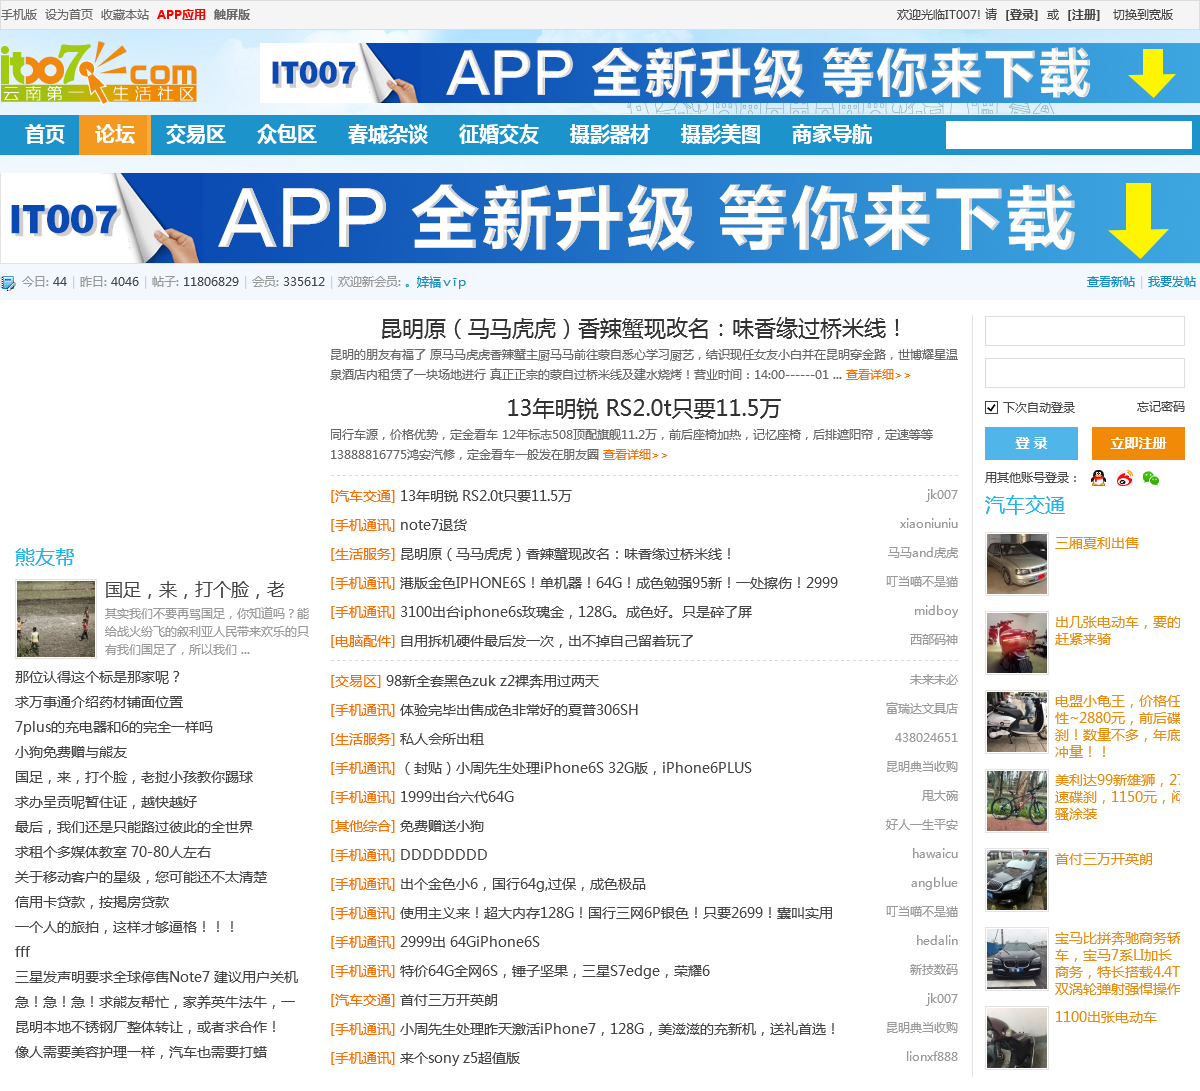Click the wide APP banner below navigation
The image size is (1200, 1091).
point(600,218)
